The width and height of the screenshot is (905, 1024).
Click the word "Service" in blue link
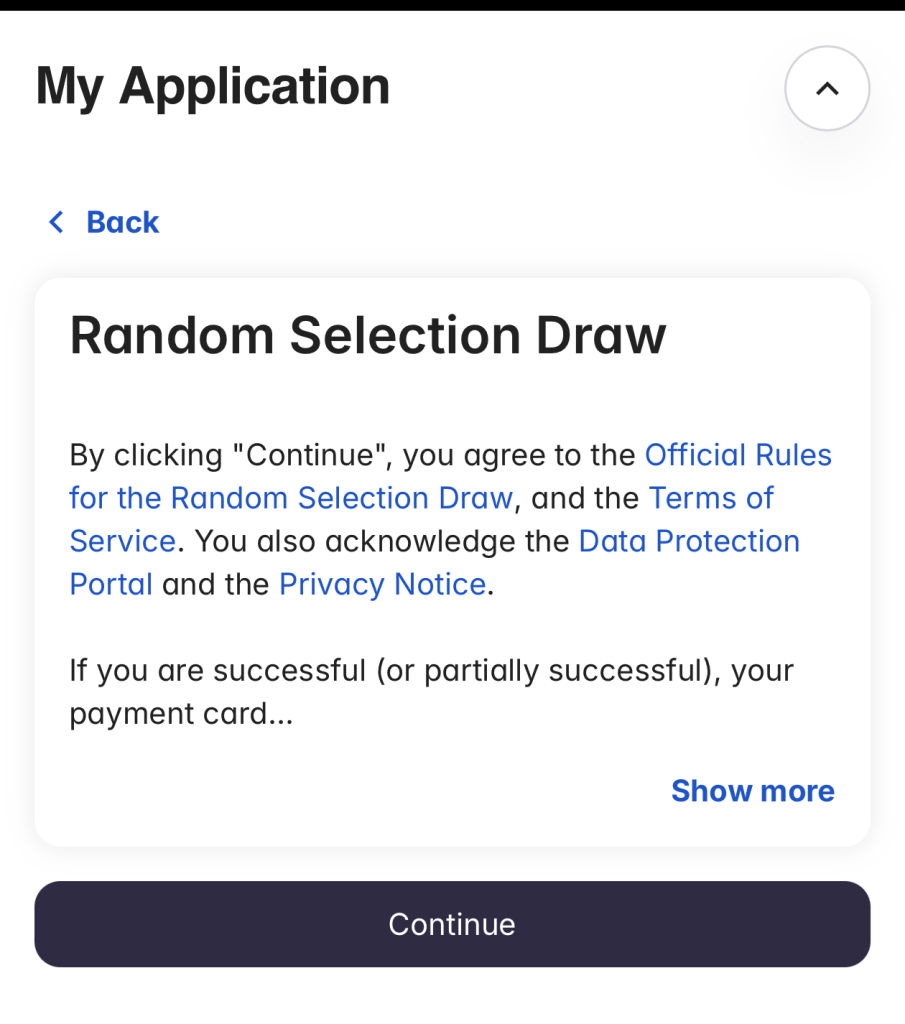(x=122, y=541)
